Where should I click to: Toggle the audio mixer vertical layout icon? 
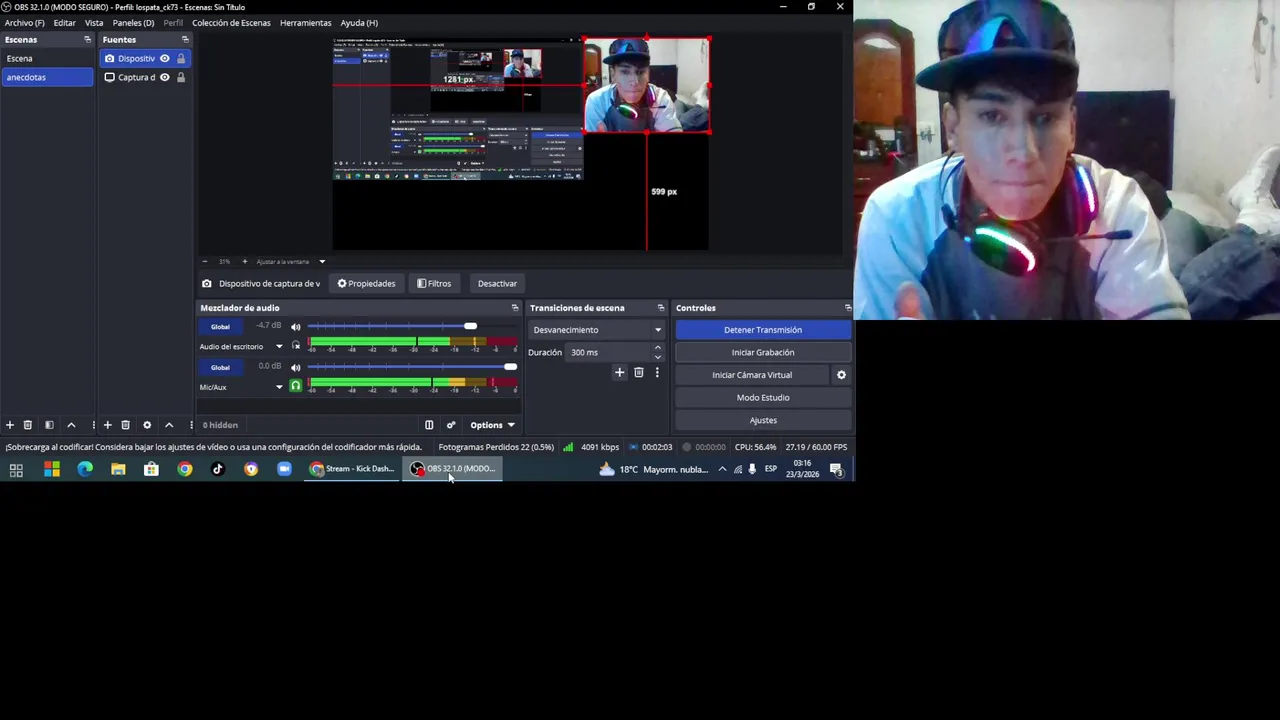(x=429, y=425)
